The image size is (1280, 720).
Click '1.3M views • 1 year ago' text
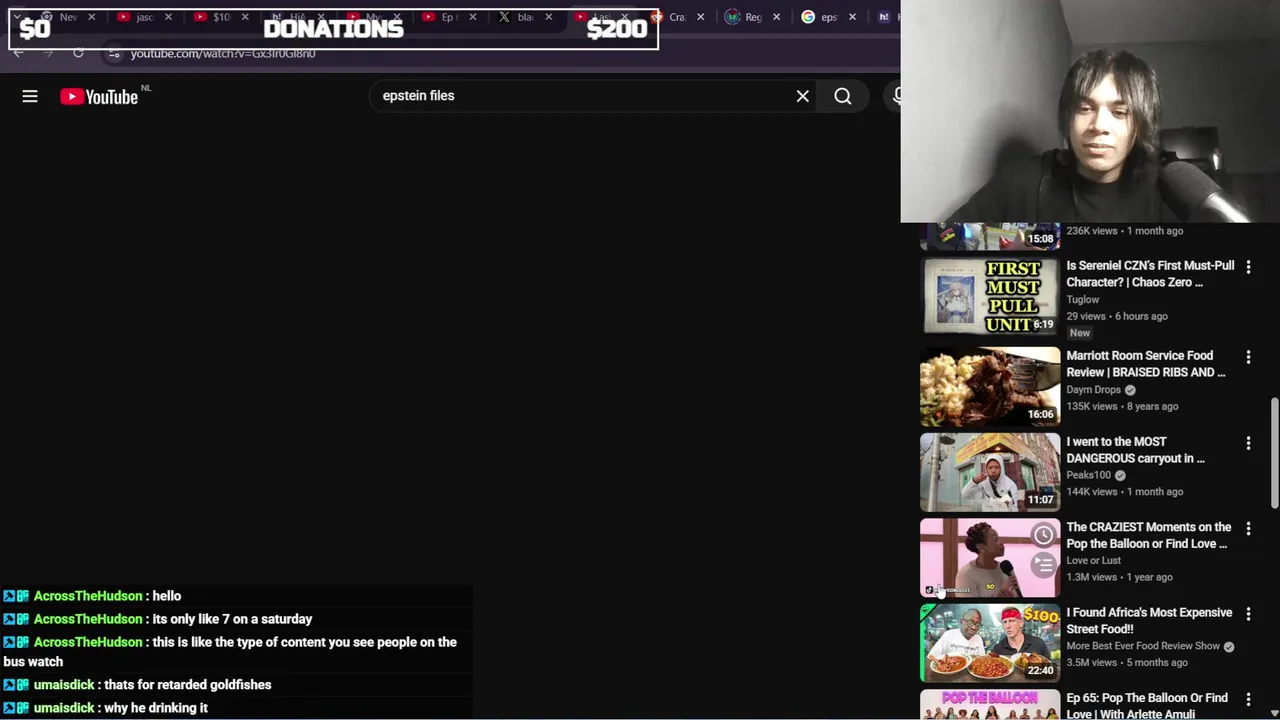tap(1119, 578)
